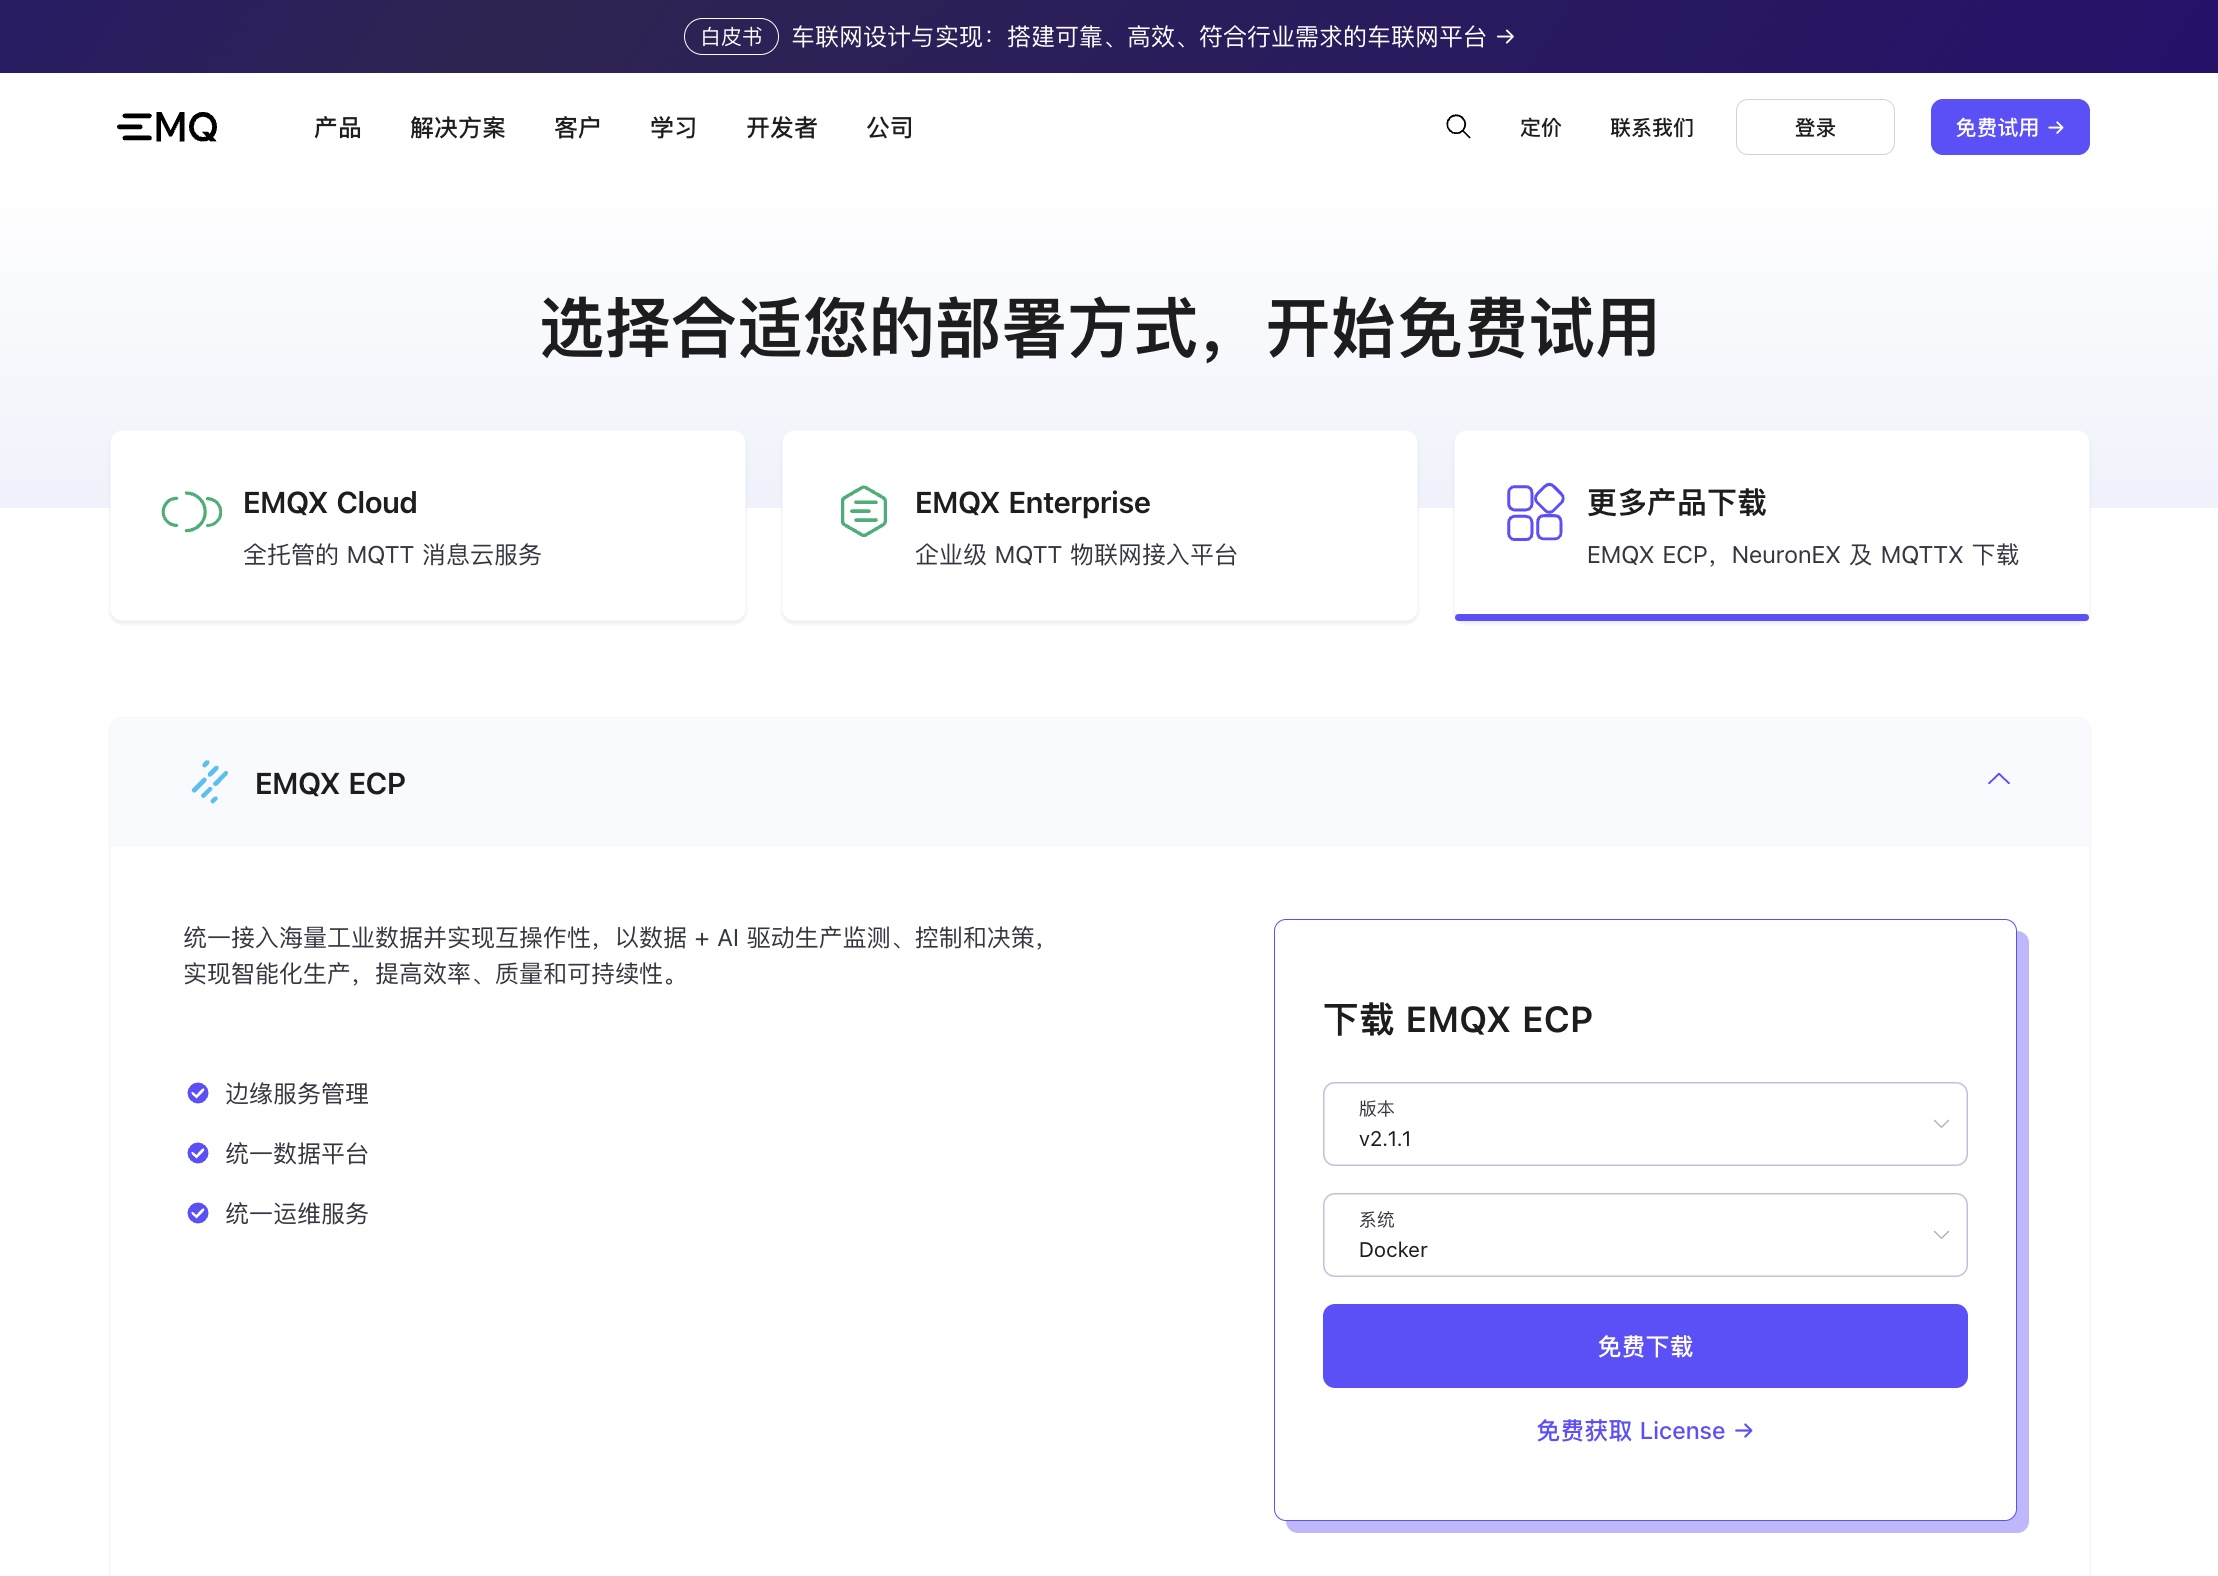Open the 产品 menu
Screen dimensions: 2218x1576
[x=337, y=128]
